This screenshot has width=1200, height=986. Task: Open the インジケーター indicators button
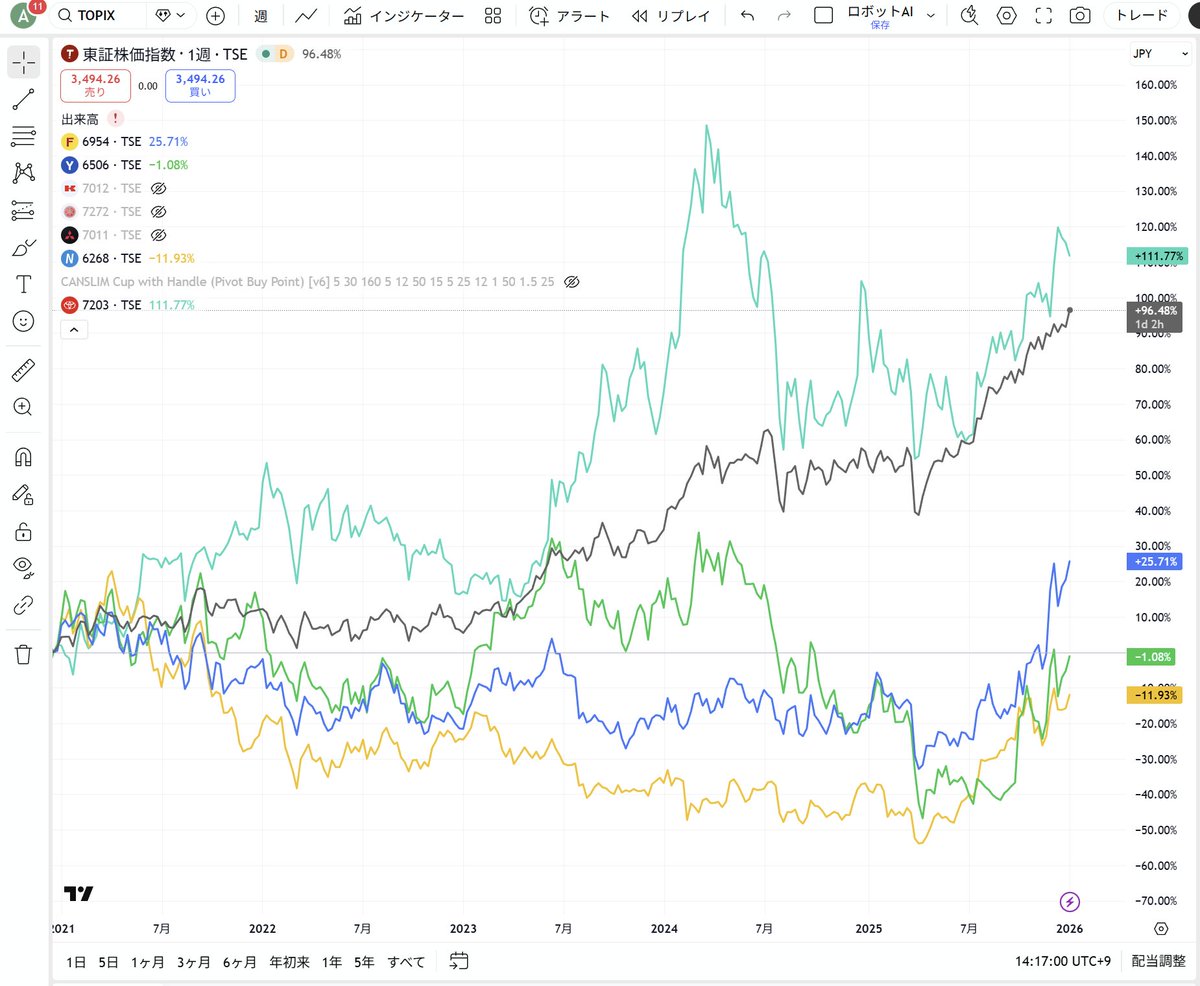pyautogui.click(x=403, y=16)
